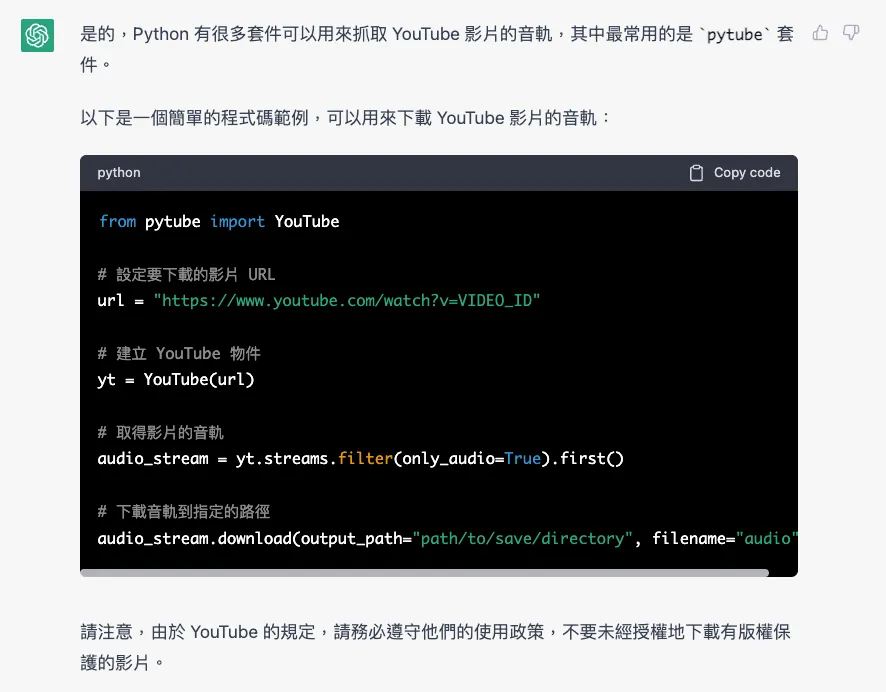This screenshot has width=886, height=692.
Task: Click the line 'from pytube import YouTube'
Action: point(219,221)
